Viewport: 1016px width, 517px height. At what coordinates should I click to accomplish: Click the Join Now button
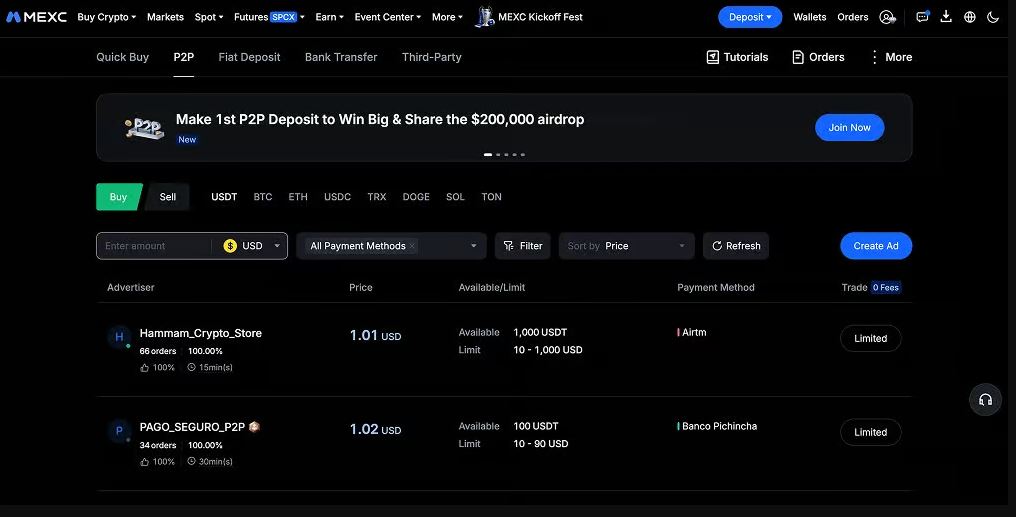pyautogui.click(x=849, y=128)
